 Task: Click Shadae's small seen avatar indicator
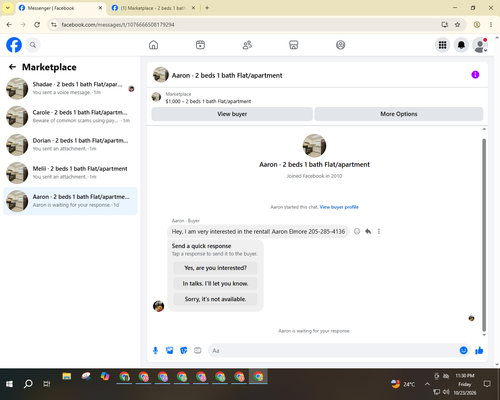pyautogui.click(x=131, y=89)
